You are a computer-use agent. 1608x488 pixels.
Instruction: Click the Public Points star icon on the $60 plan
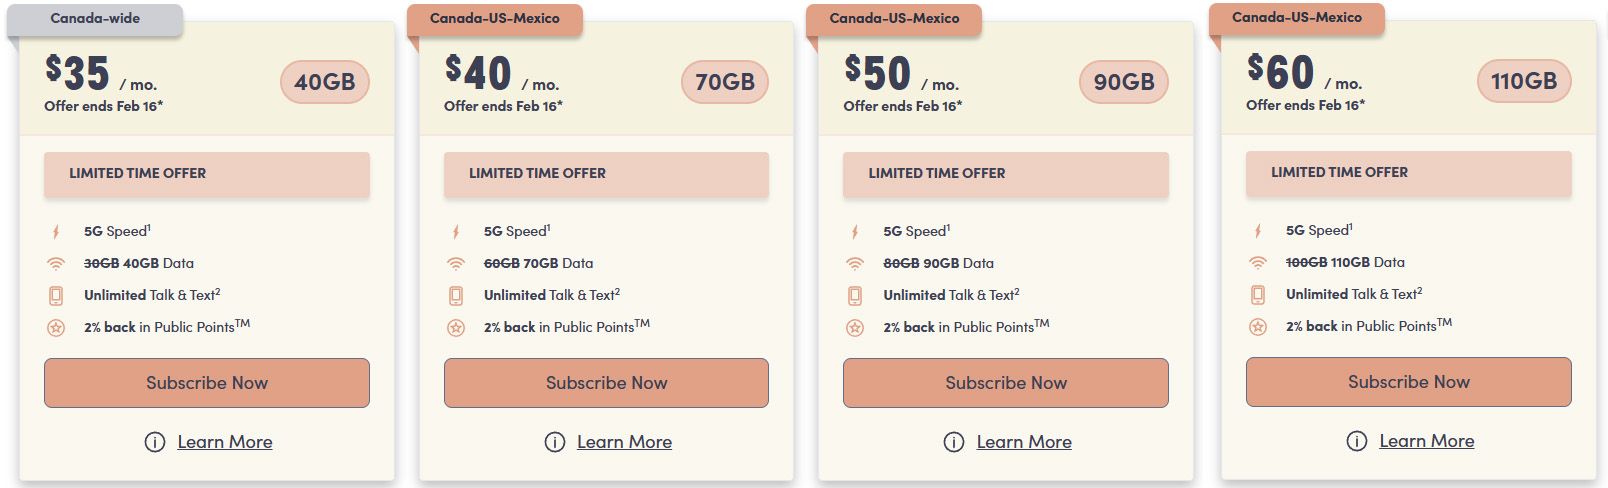[x=1258, y=327]
